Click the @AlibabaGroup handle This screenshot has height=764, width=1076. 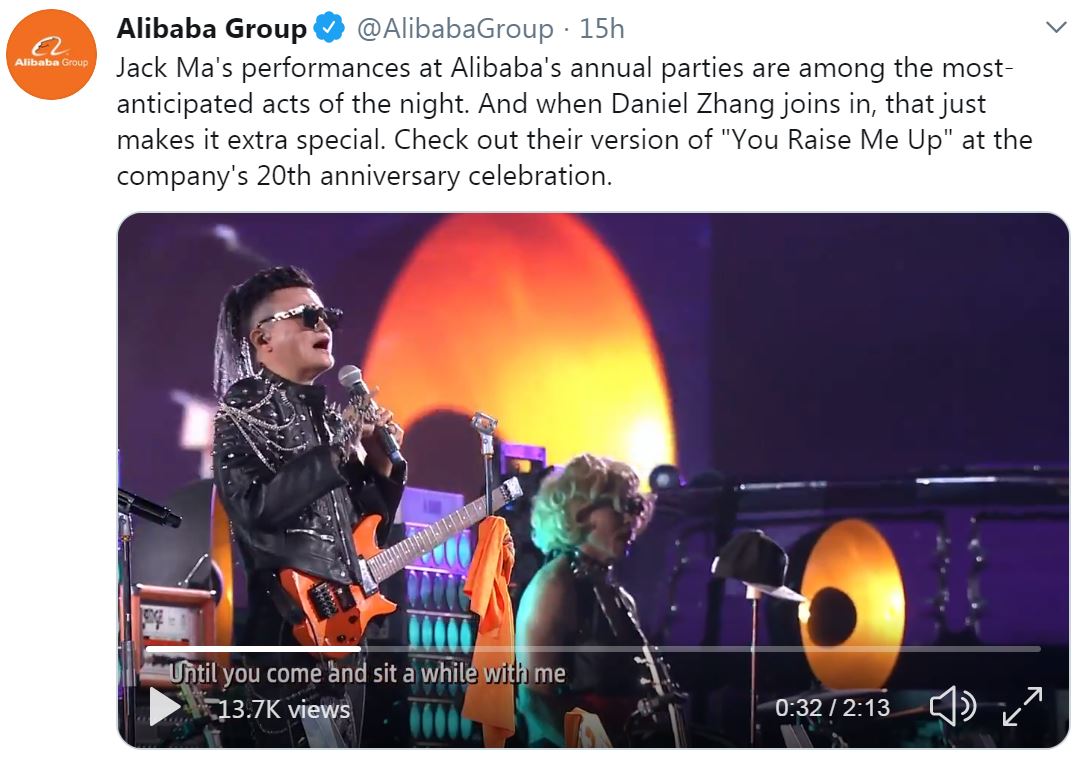pyautogui.click(x=455, y=30)
